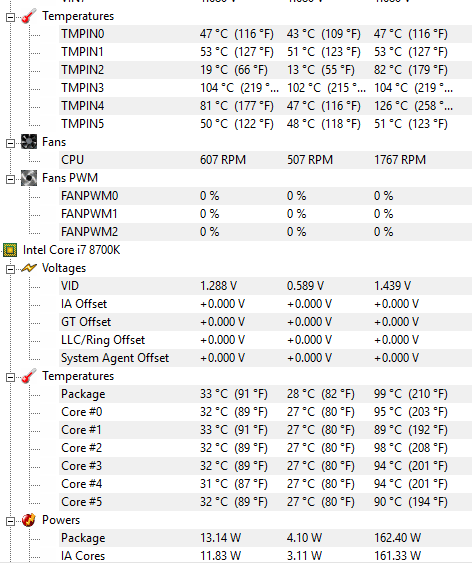This screenshot has width=472, height=564.
Task: Collapse the Fans group
Action: tap(10, 143)
